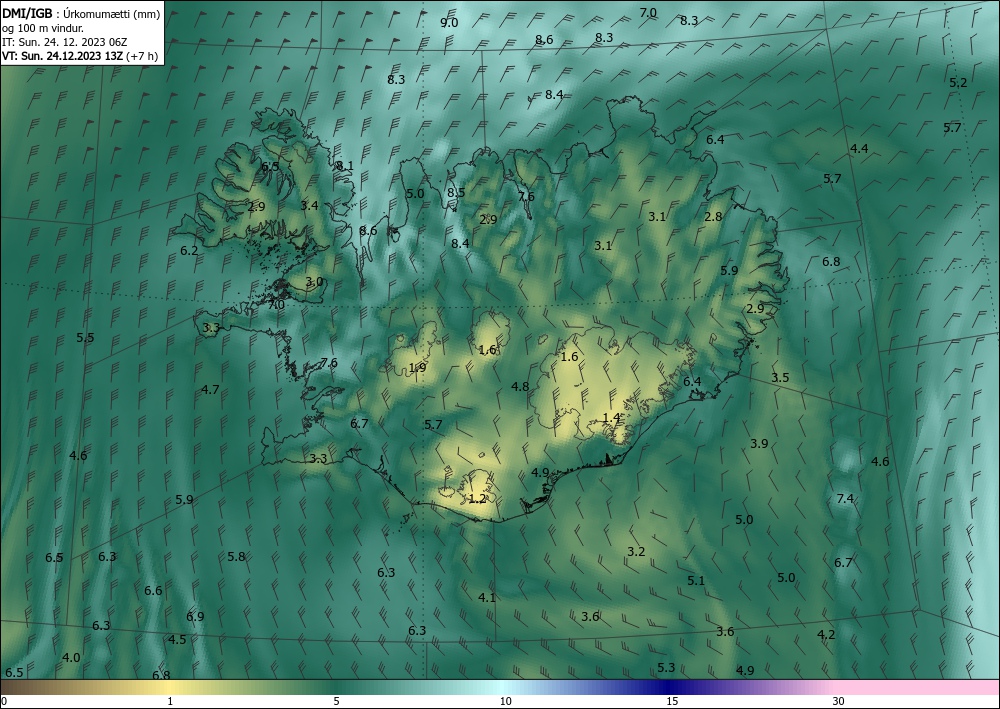
Task: Click the '30' tick on the color scale
Action: (839, 702)
